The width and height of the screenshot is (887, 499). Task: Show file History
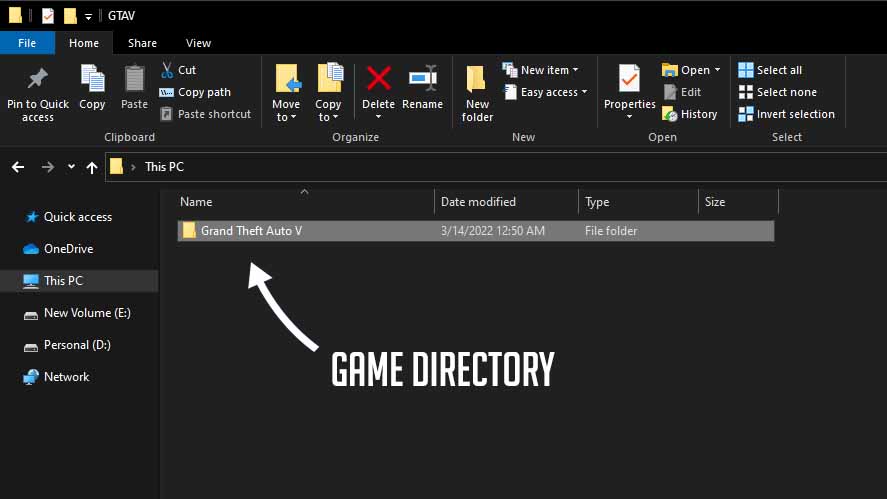pyautogui.click(x=690, y=114)
